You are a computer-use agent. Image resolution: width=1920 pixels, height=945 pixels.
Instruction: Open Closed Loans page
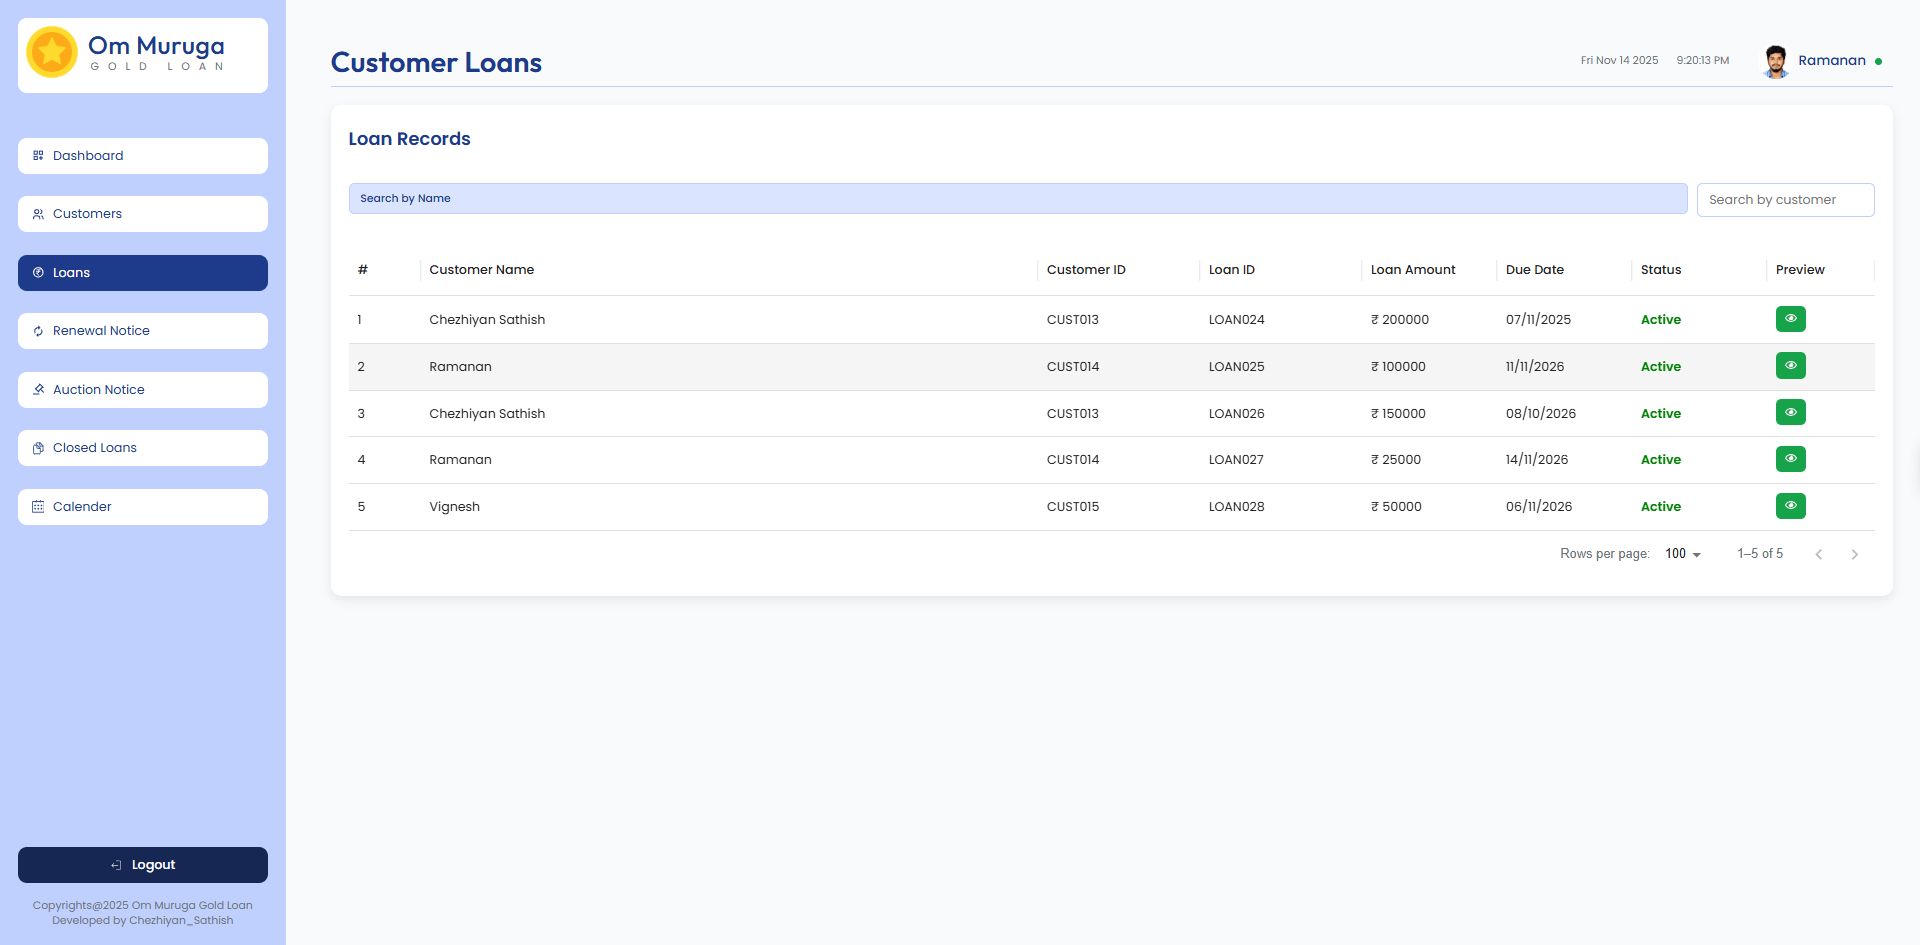pos(142,448)
